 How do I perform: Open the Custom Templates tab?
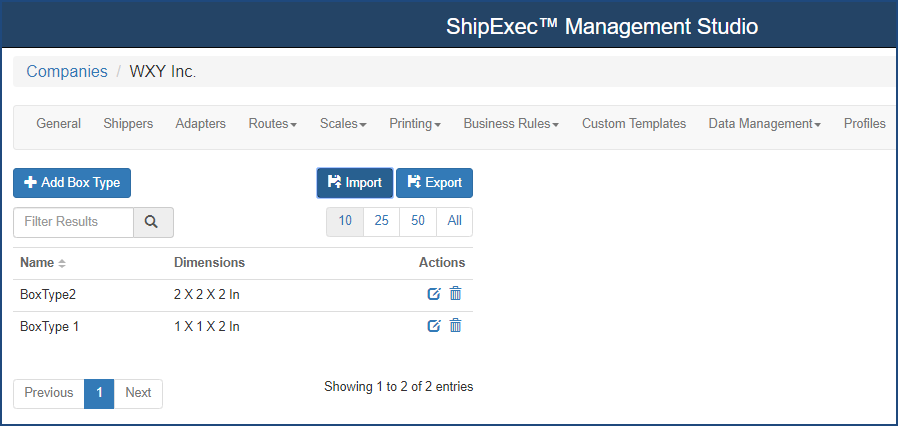click(634, 124)
